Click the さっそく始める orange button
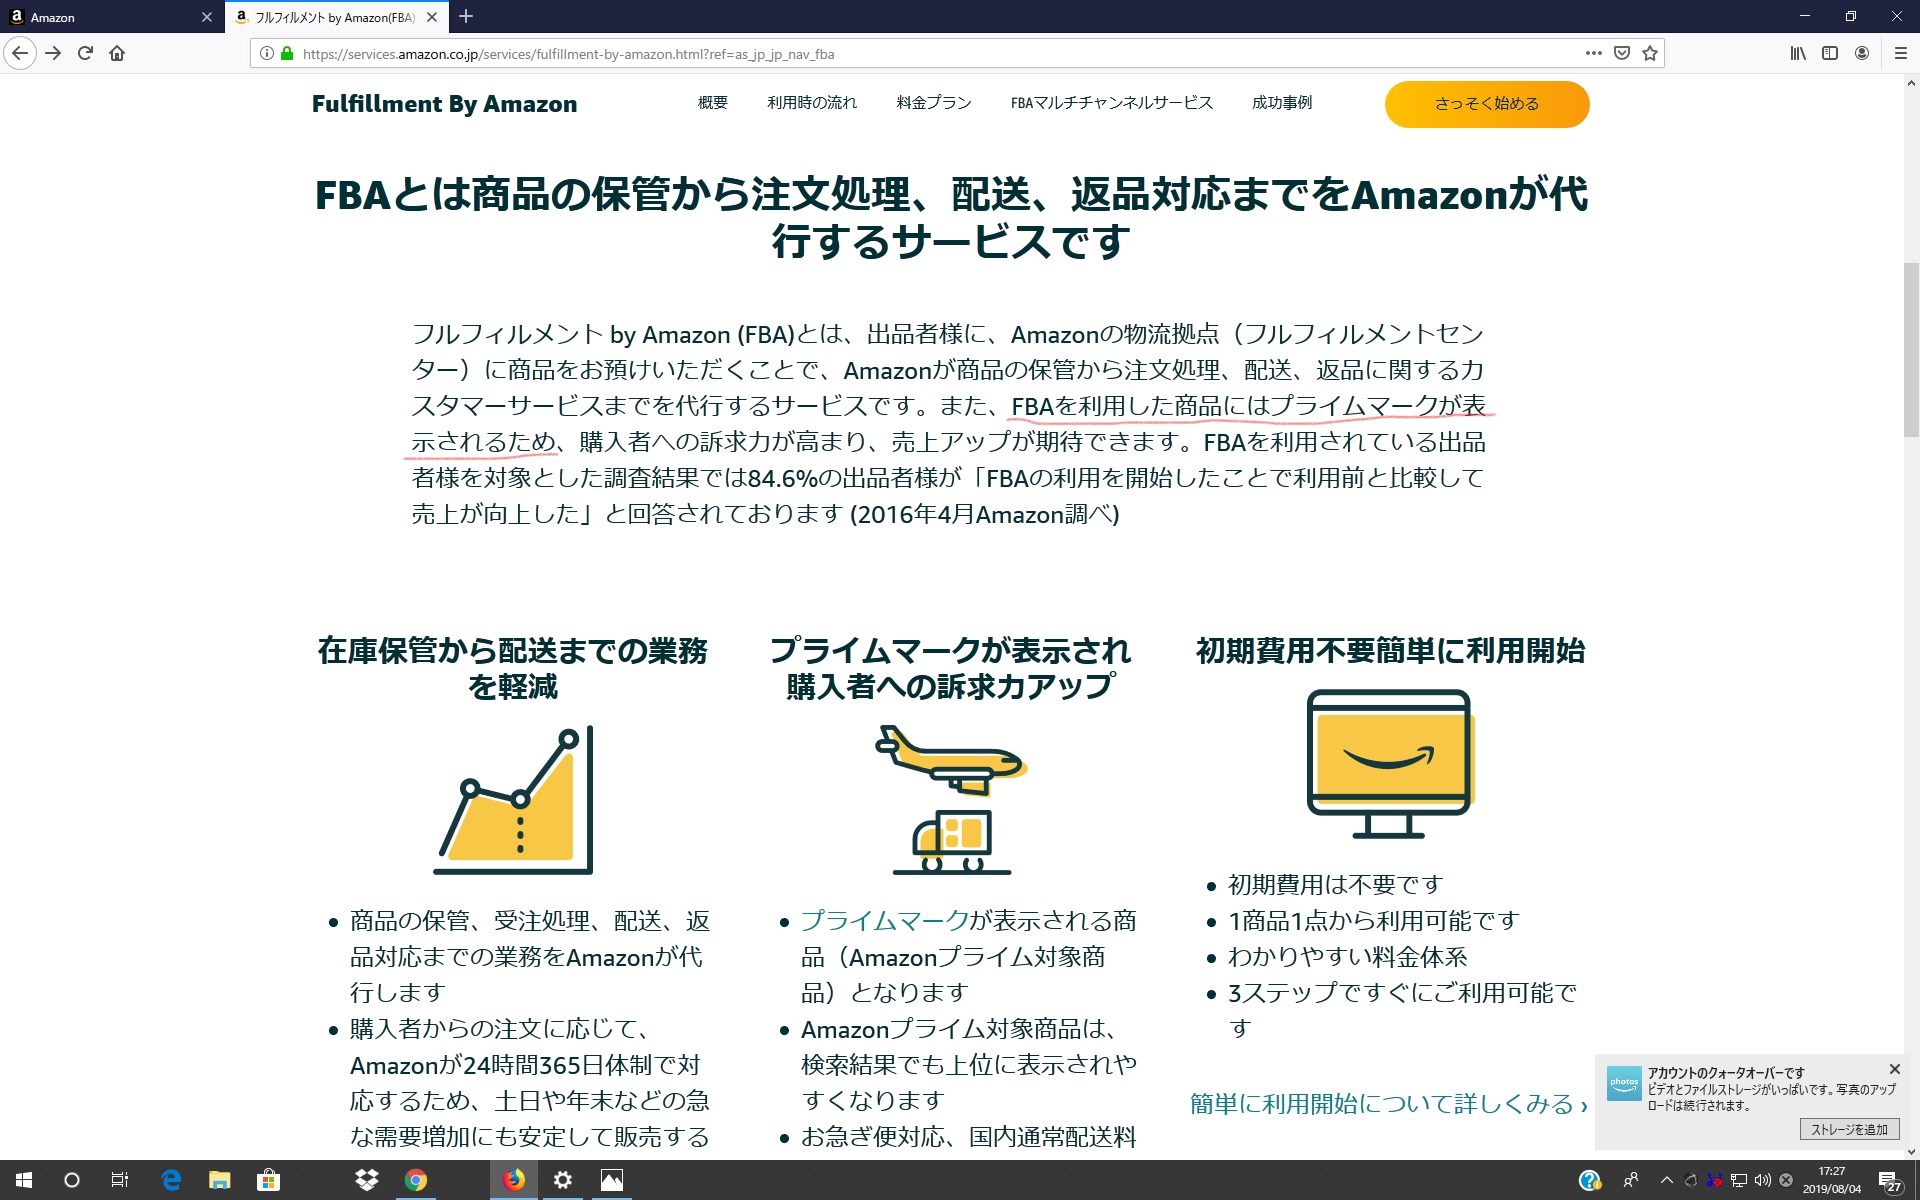Viewport: 1920px width, 1200px height. pos(1487,104)
